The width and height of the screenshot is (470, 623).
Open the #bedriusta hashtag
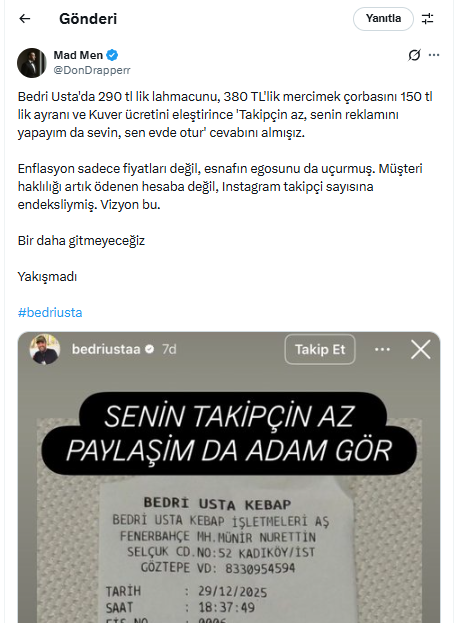(50, 313)
